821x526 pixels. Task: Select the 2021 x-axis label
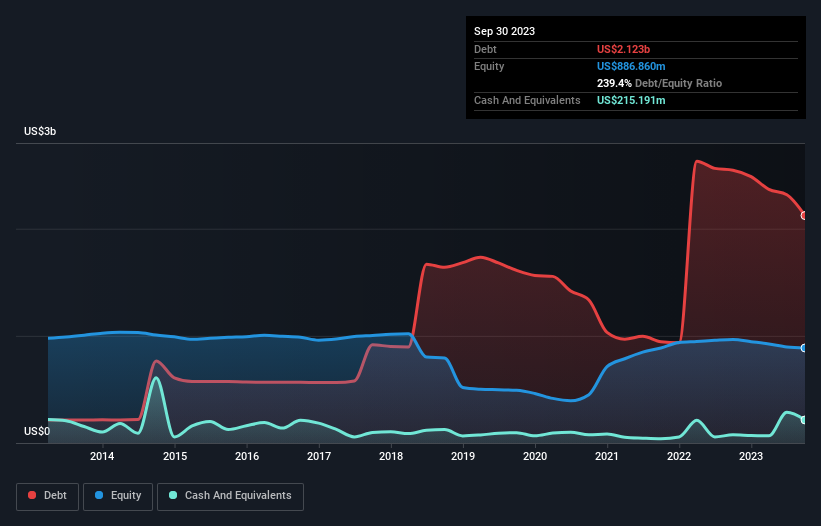click(607, 456)
